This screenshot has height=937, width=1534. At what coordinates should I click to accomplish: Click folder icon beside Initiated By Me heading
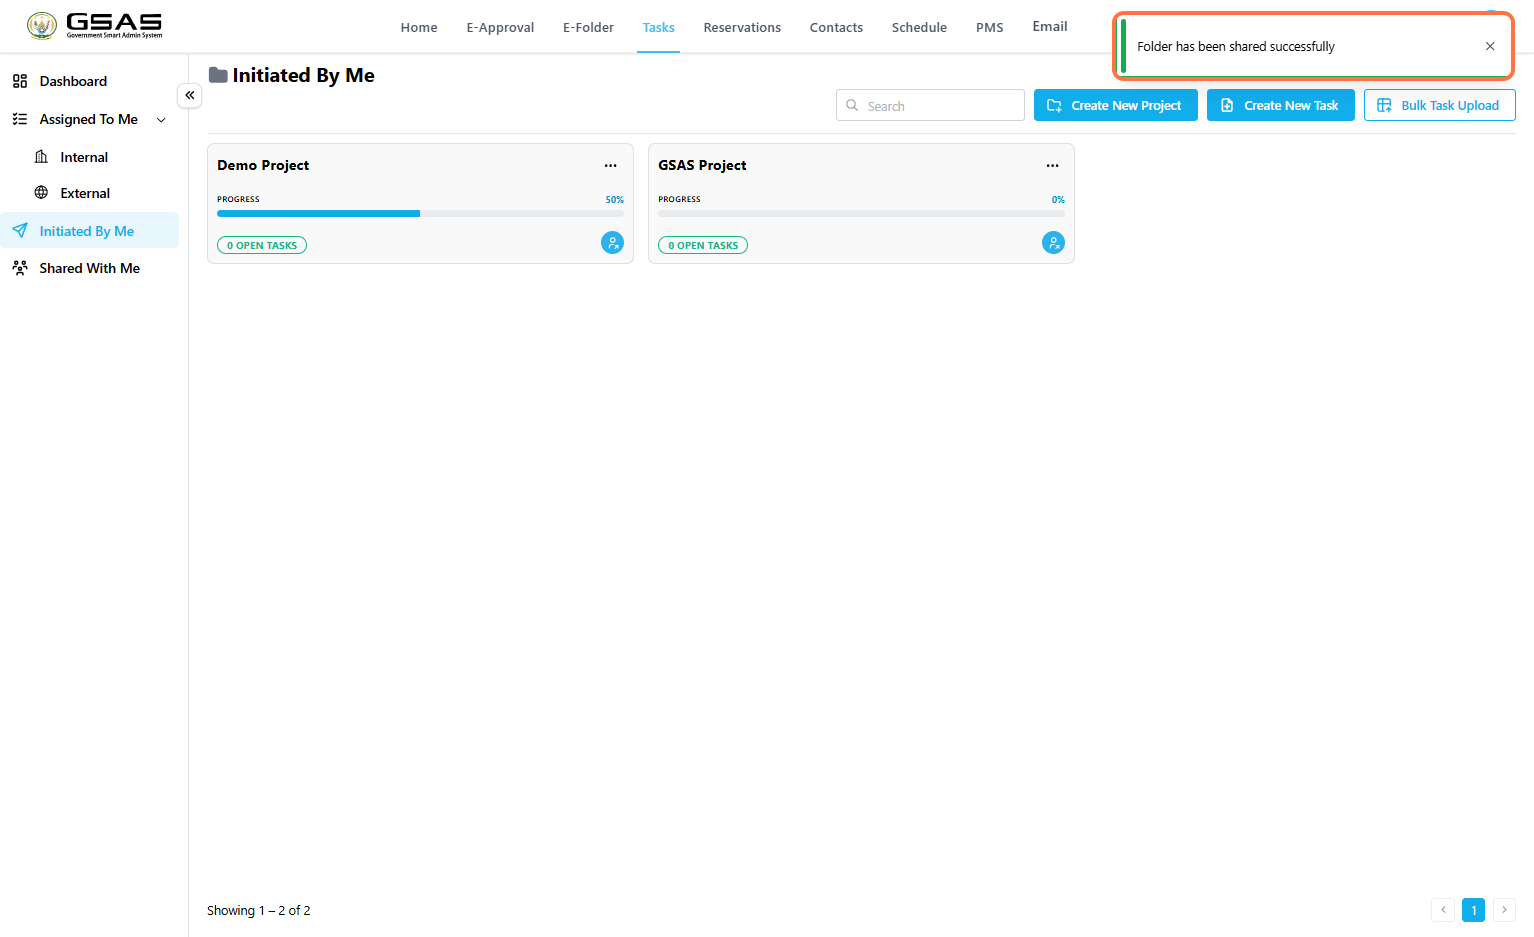[218, 75]
